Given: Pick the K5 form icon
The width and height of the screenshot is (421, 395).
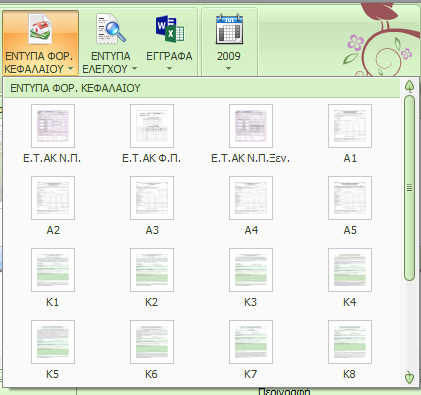Looking at the screenshot, I should coord(53,342).
